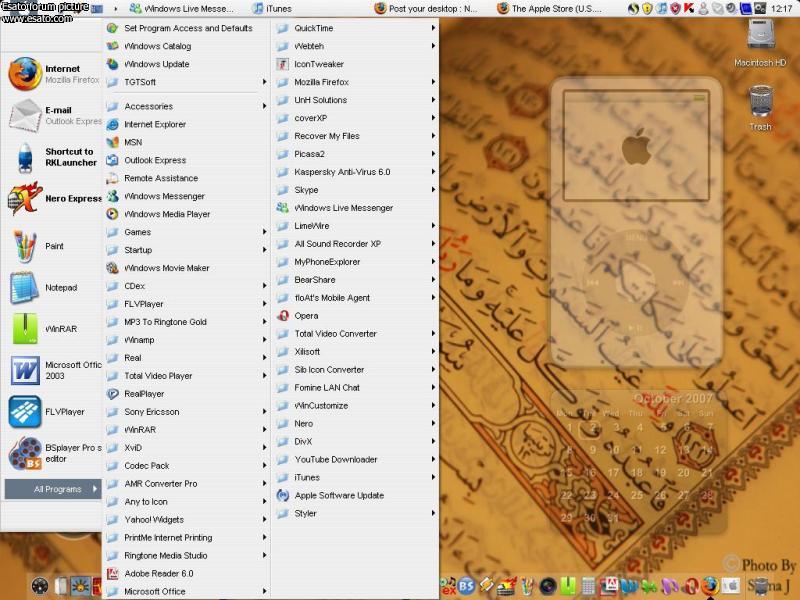Open Windows Update from the programs menu
800x600 pixels.
click(x=186, y=64)
